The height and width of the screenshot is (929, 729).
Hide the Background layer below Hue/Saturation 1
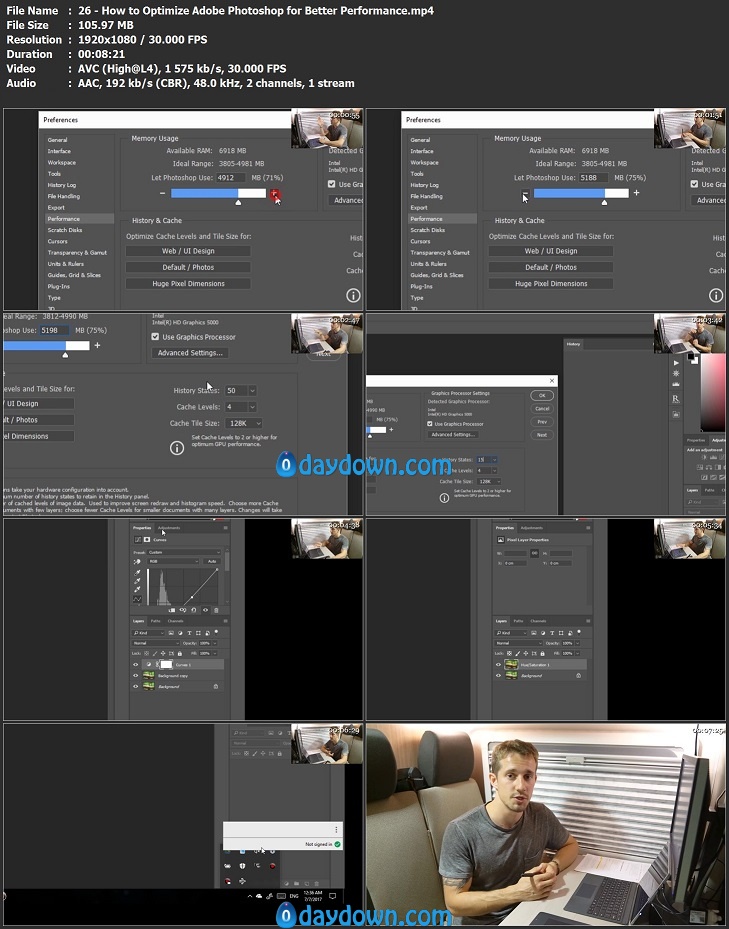click(498, 675)
